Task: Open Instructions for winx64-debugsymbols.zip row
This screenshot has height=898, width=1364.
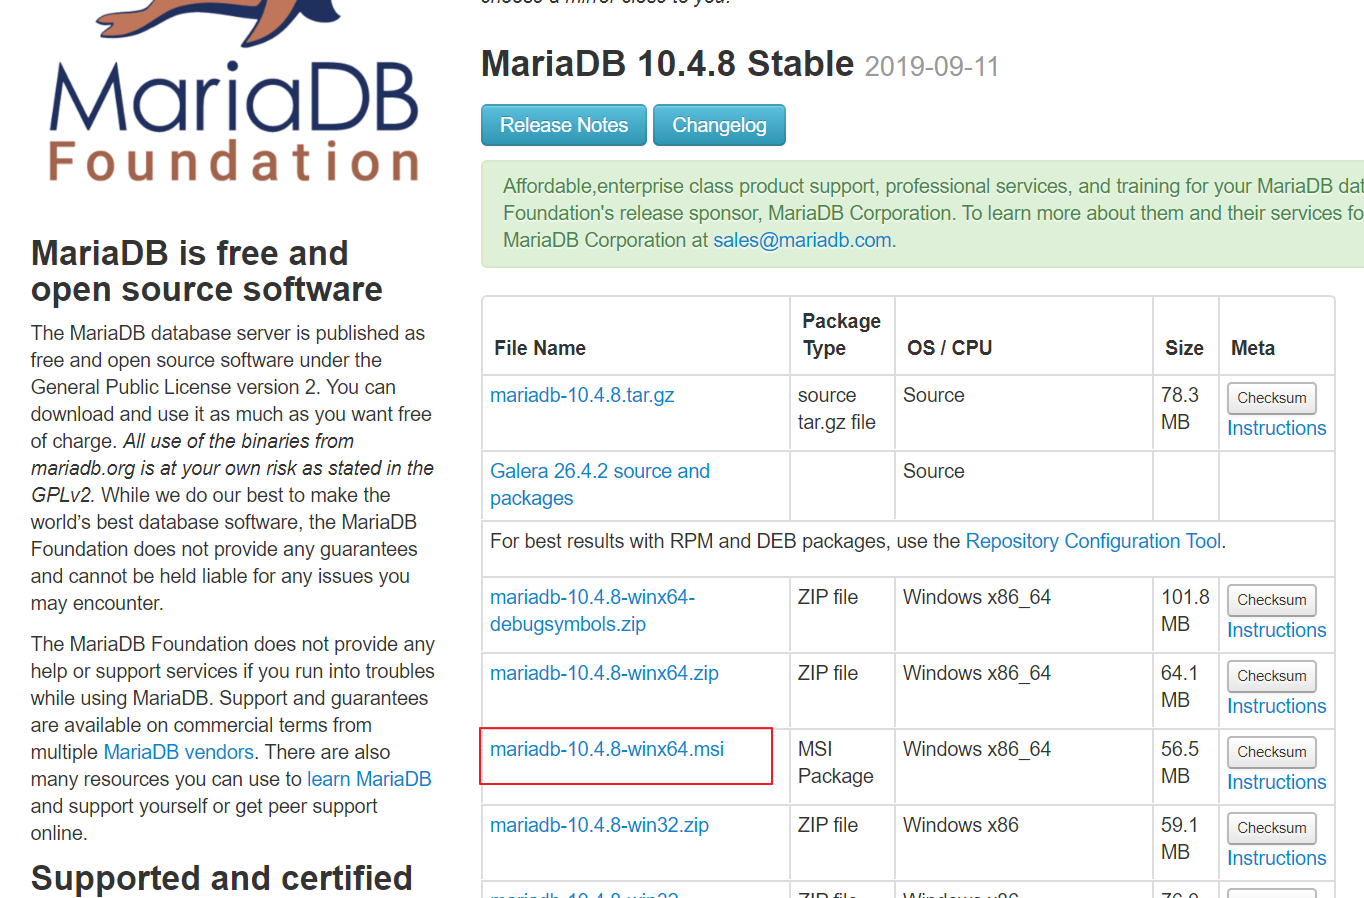Action: coord(1277,630)
